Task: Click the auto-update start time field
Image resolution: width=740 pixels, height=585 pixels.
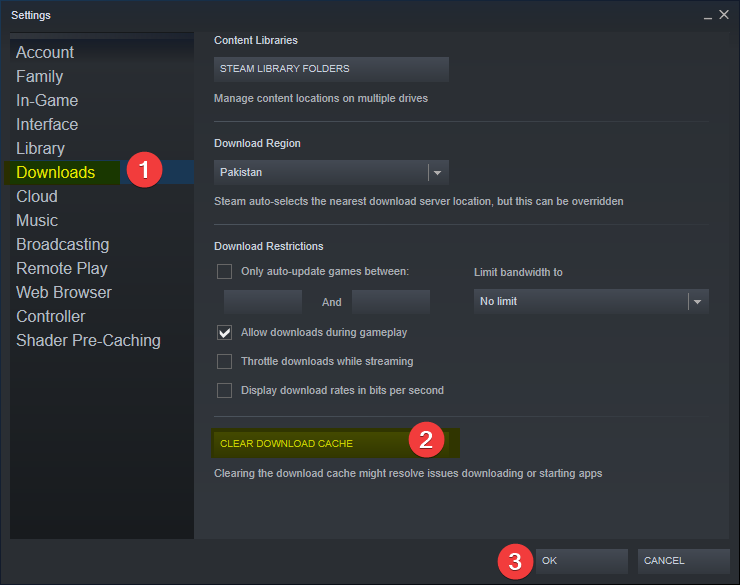Action: [263, 302]
